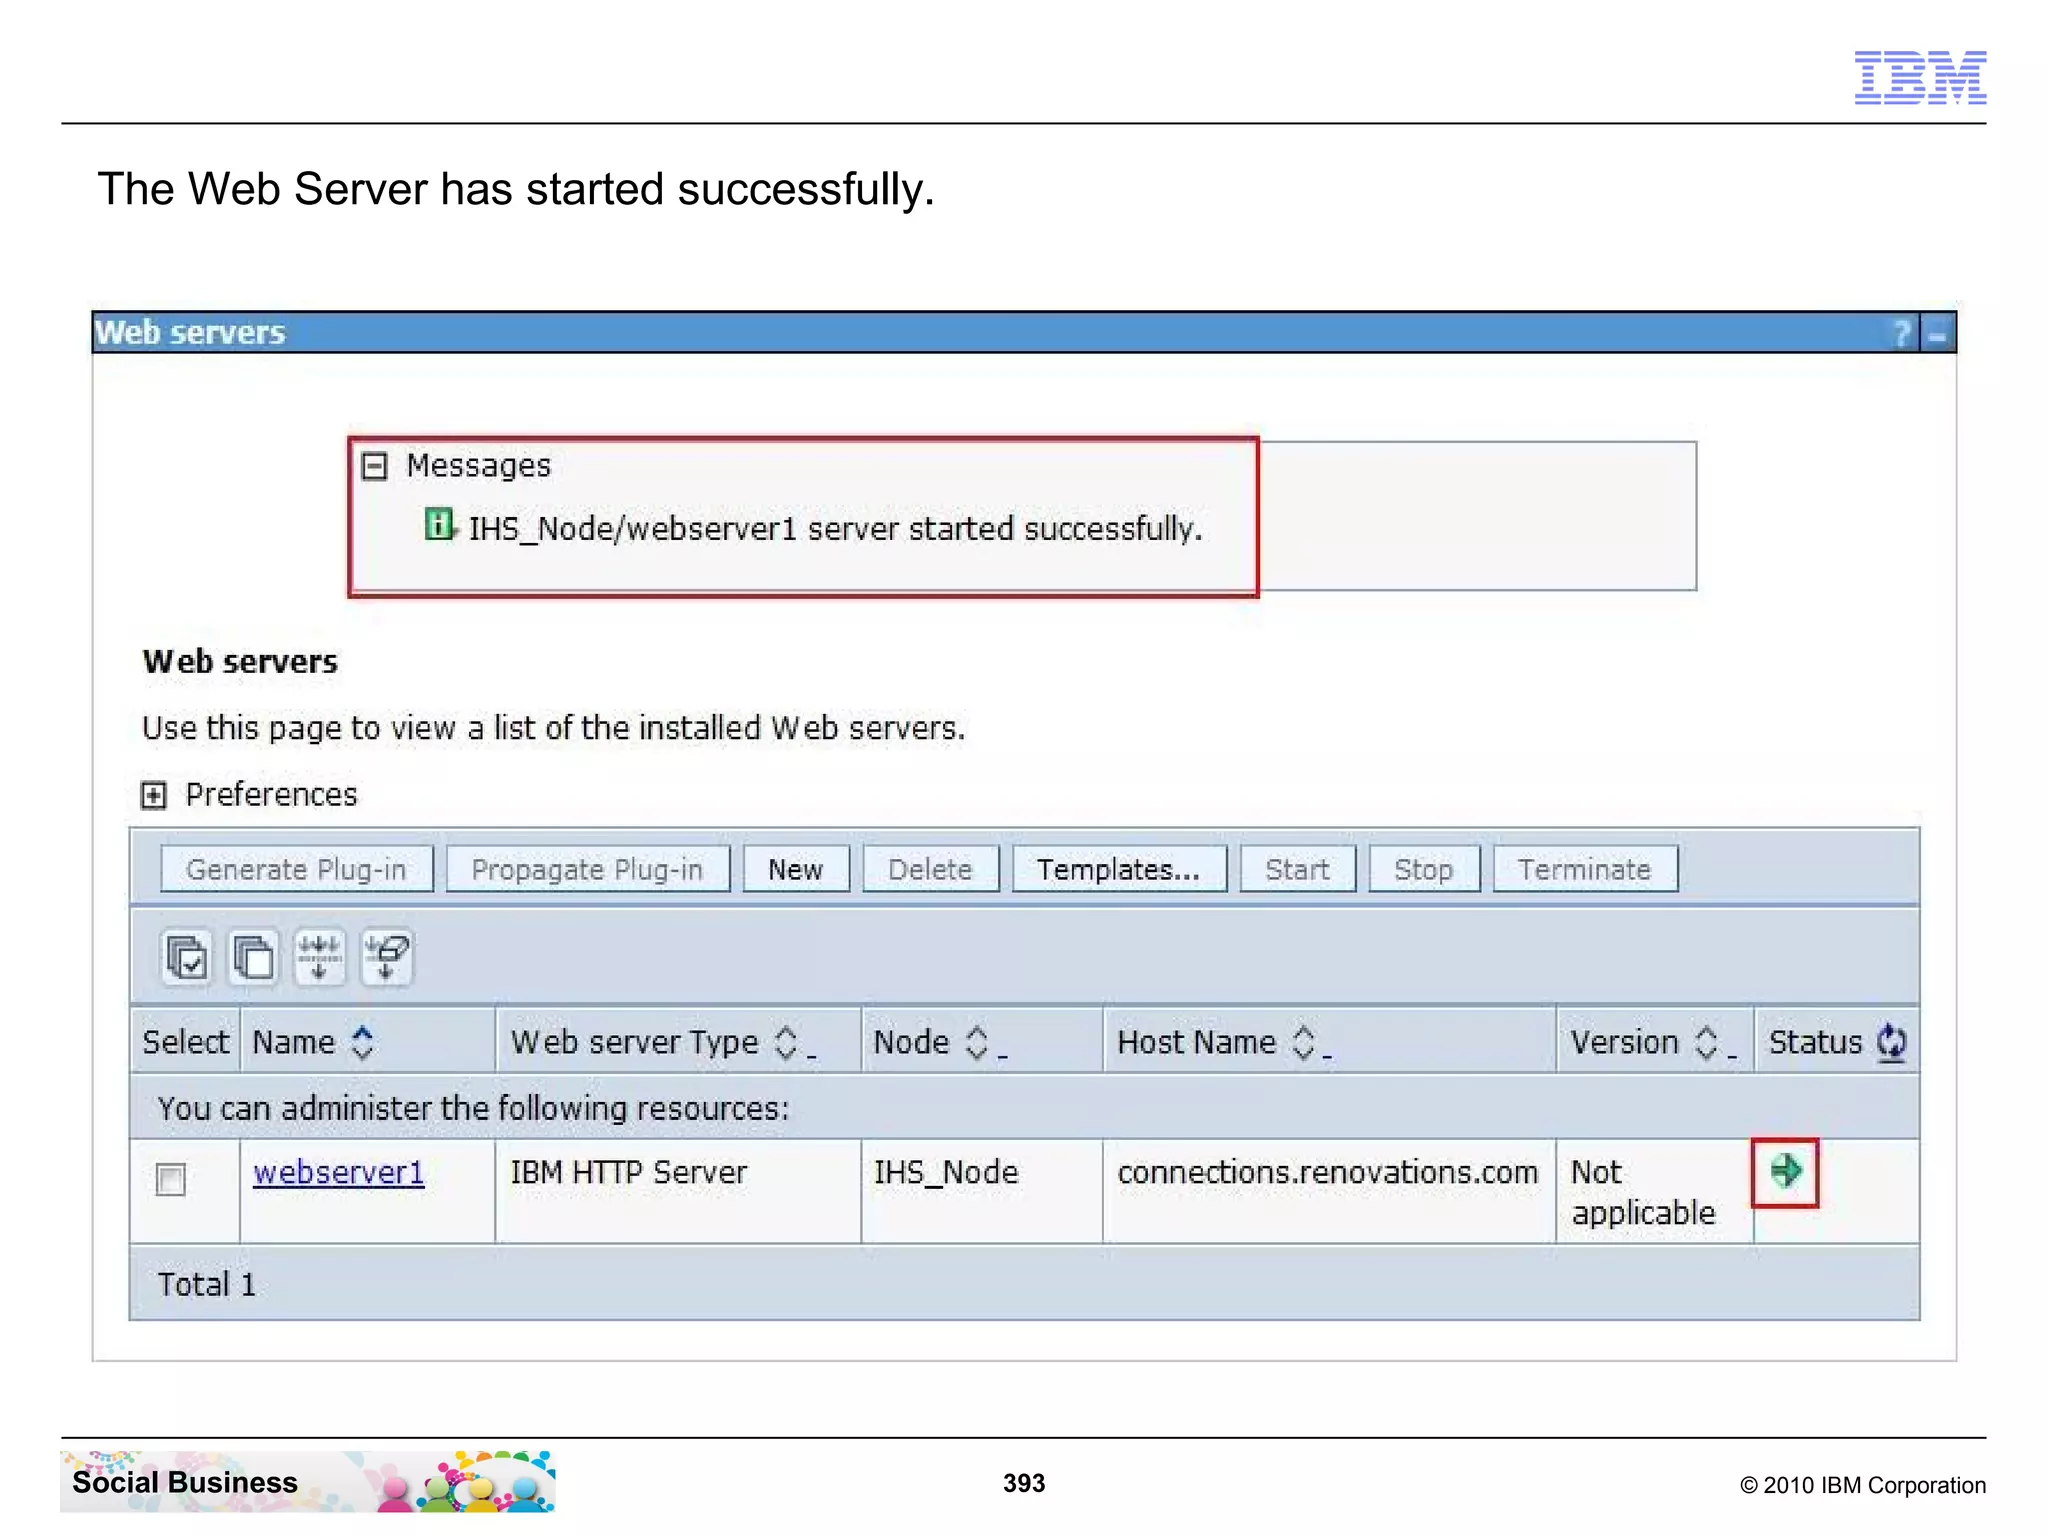Screen dimensions: 2048x1536
Task: Minimize the Web servers portlet with dash icon
Action: (x=1938, y=334)
